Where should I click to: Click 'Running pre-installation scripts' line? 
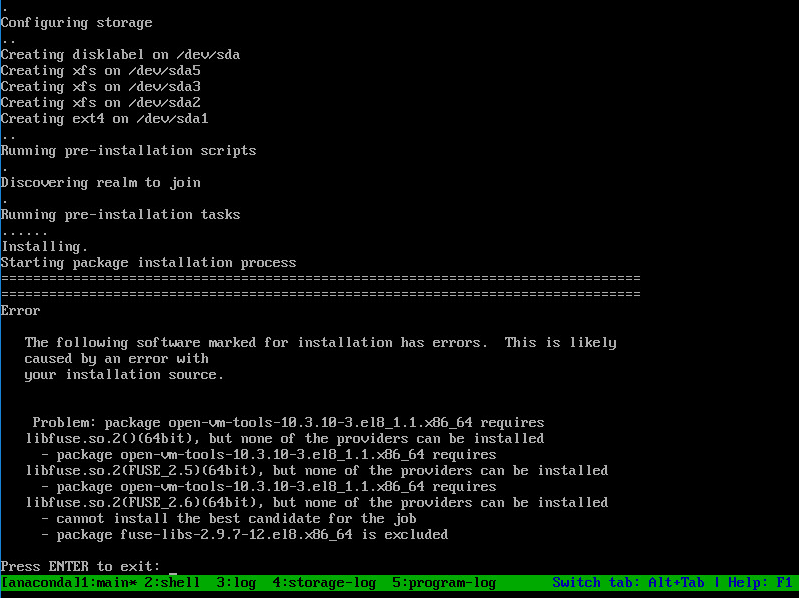pyautogui.click(x=128, y=151)
